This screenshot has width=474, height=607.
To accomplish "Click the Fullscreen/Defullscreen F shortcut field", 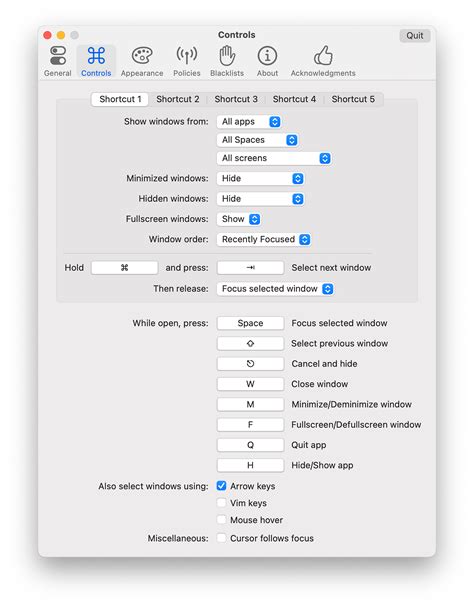I will 250,425.
